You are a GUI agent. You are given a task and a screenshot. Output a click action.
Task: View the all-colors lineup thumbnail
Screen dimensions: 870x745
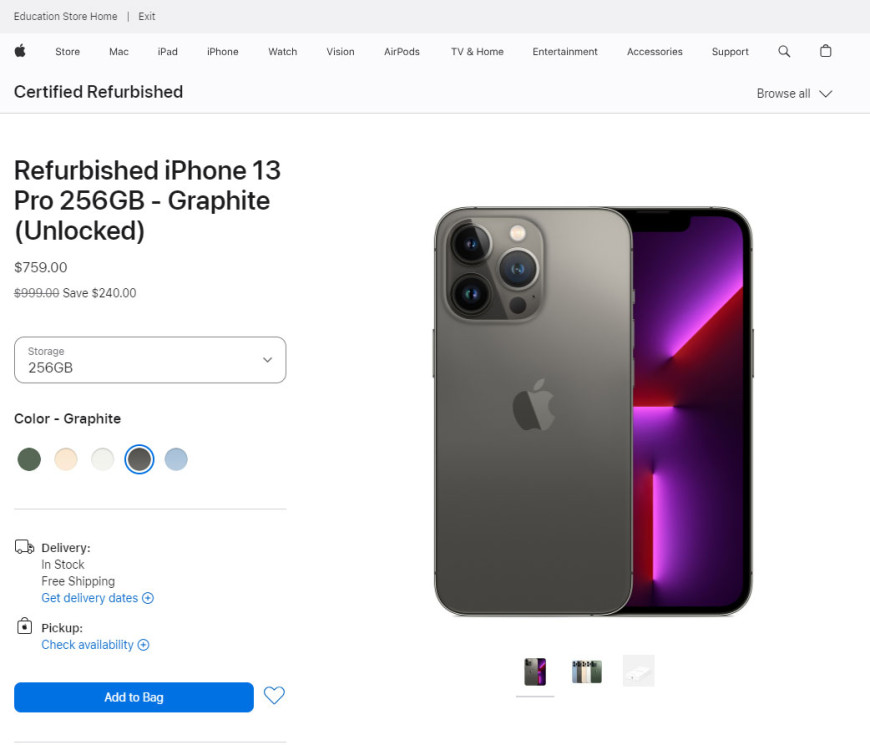[586, 672]
